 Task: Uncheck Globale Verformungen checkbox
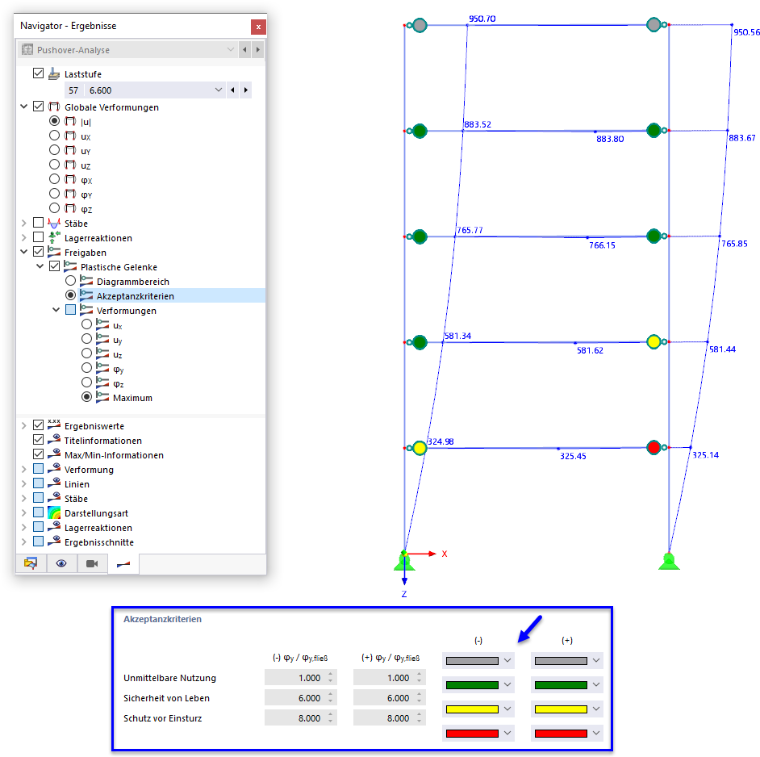tap(38, 106)
